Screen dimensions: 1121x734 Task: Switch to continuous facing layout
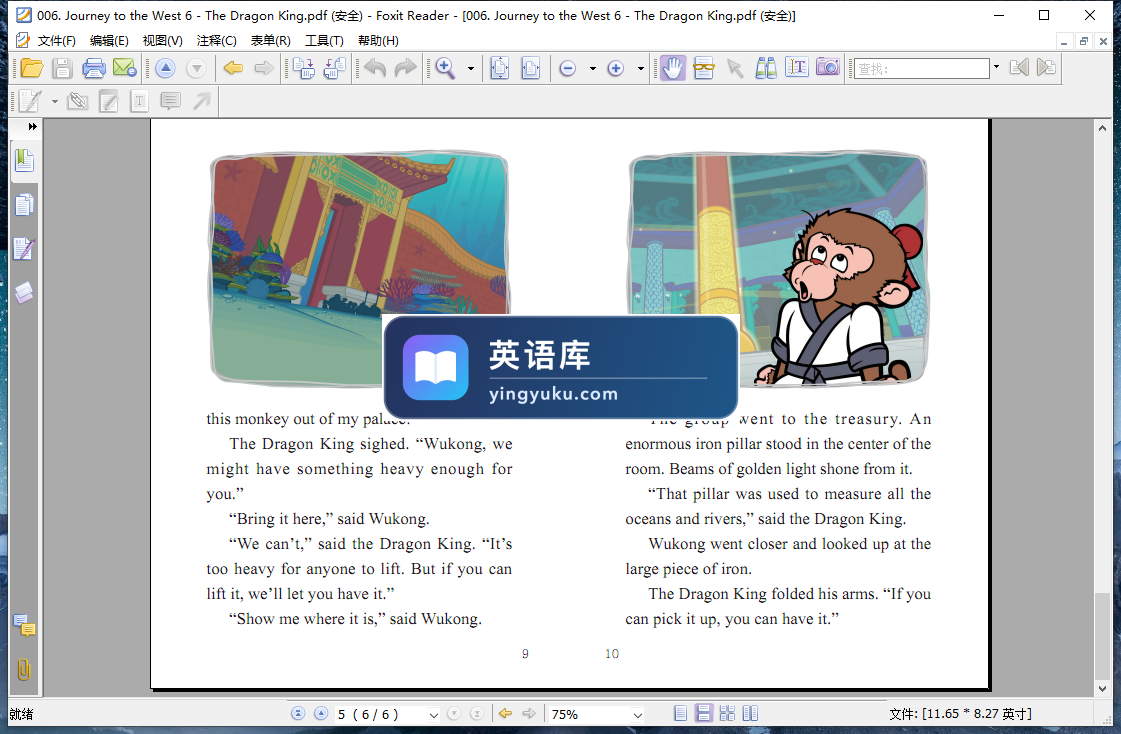click(727, 713)
